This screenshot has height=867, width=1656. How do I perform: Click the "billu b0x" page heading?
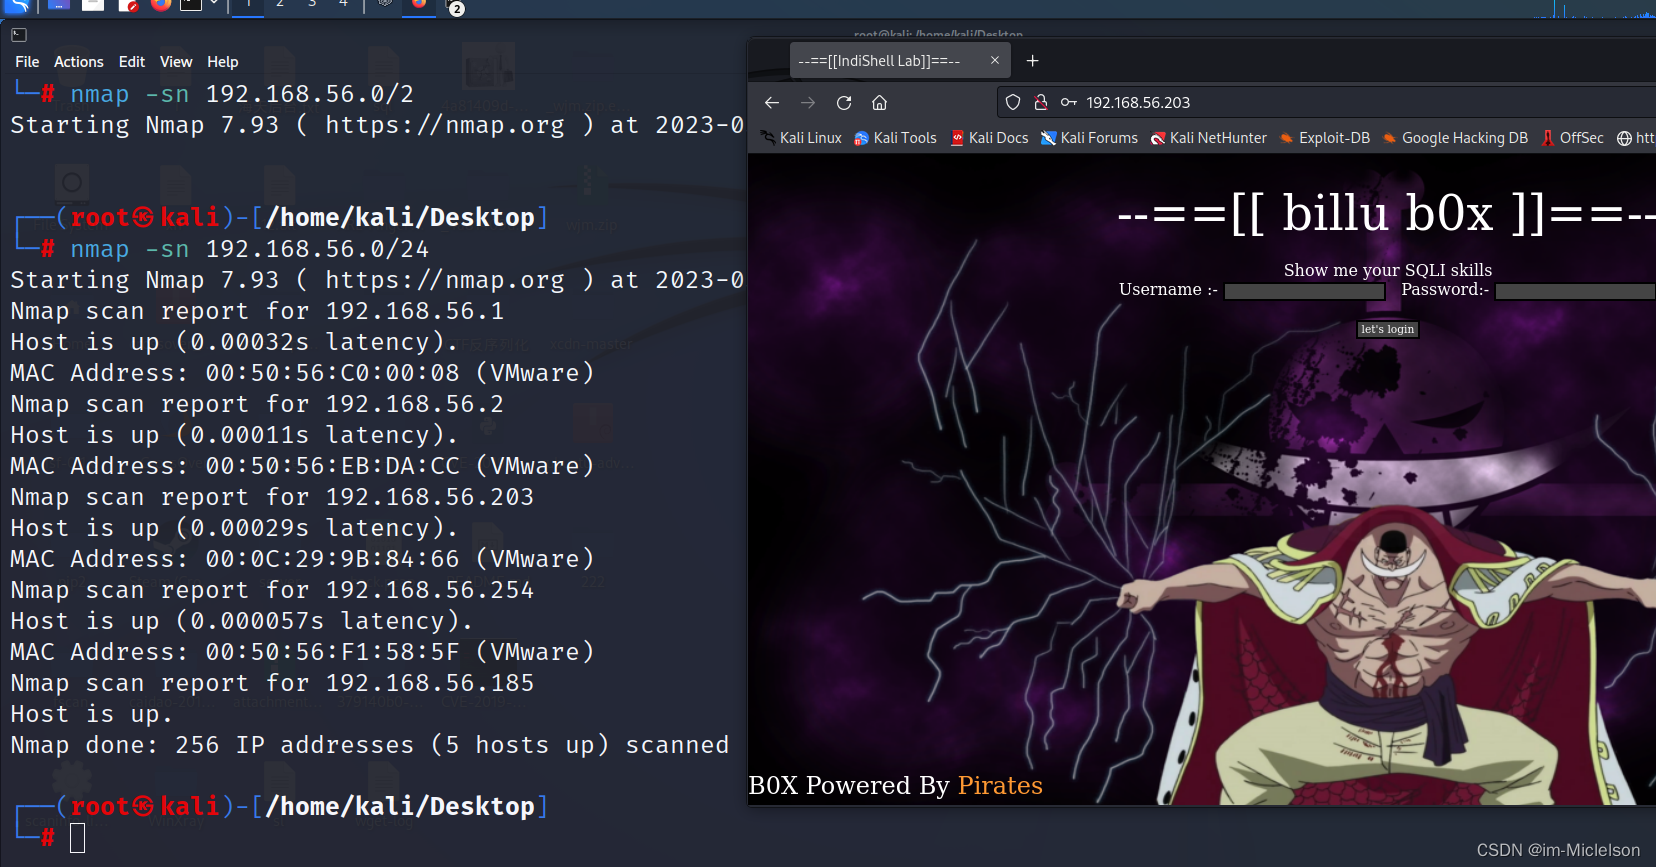(1387, 213)
